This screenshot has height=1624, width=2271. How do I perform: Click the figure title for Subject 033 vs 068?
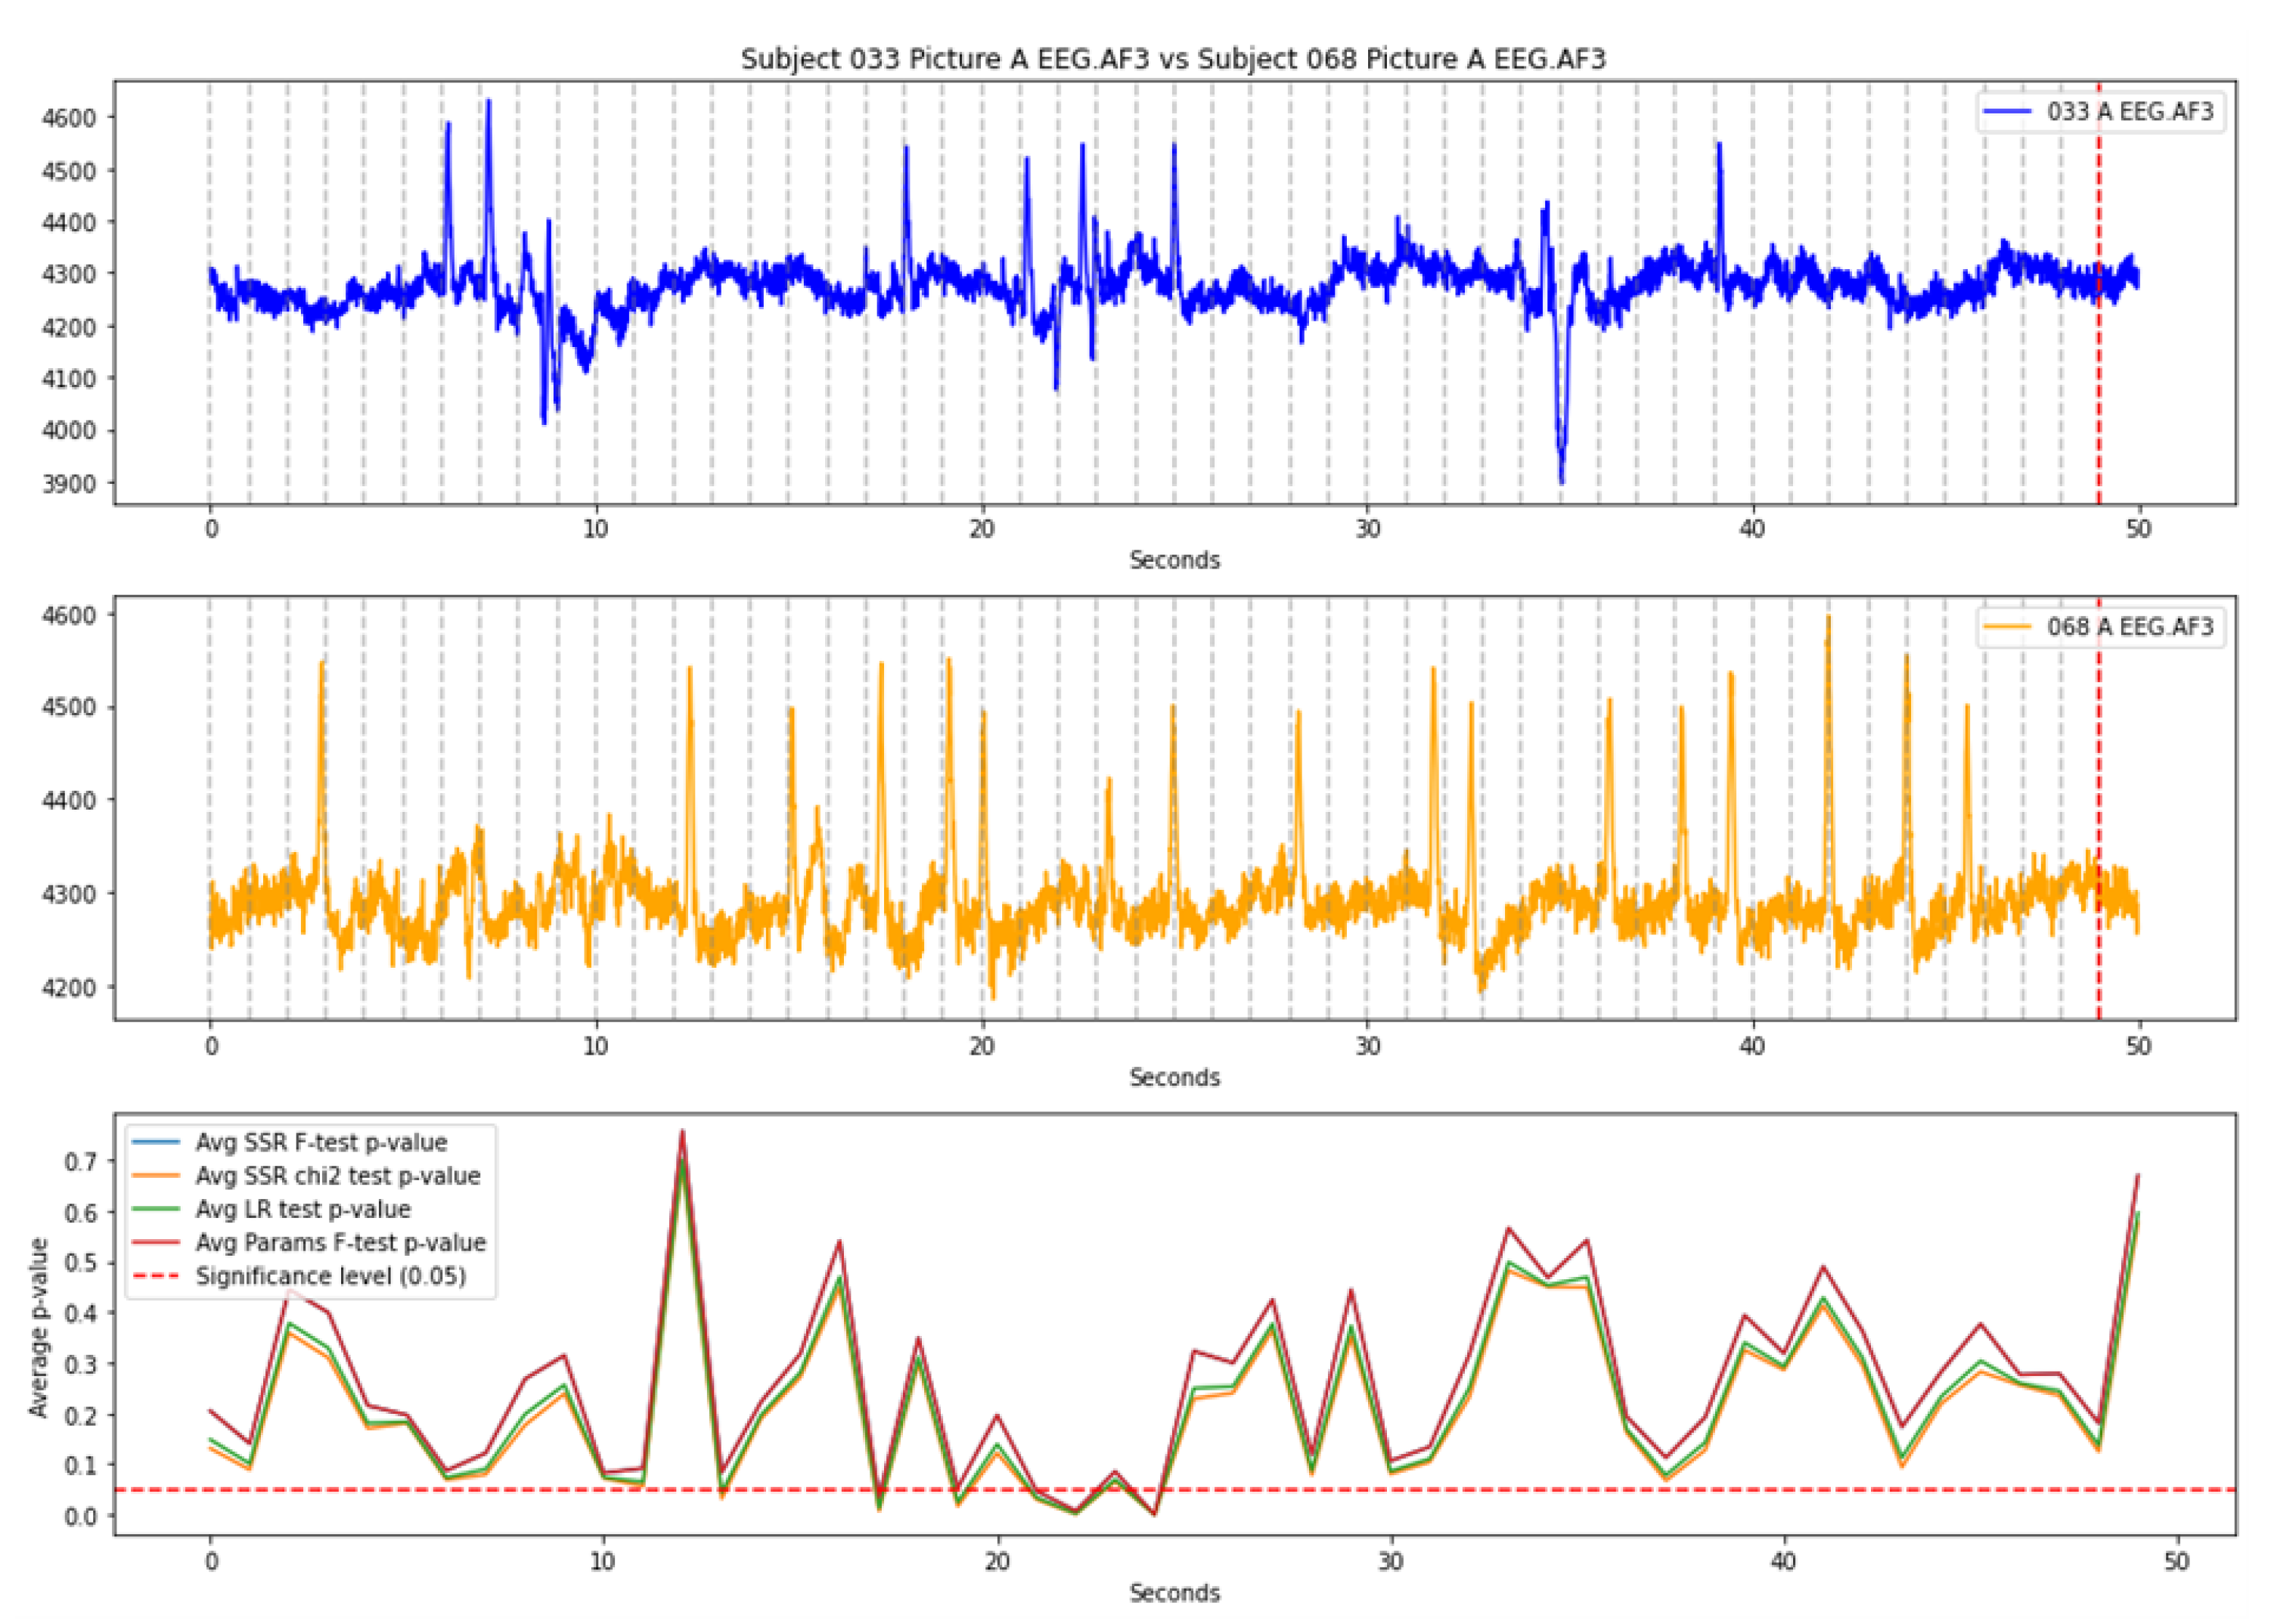tap(1172, 59)
